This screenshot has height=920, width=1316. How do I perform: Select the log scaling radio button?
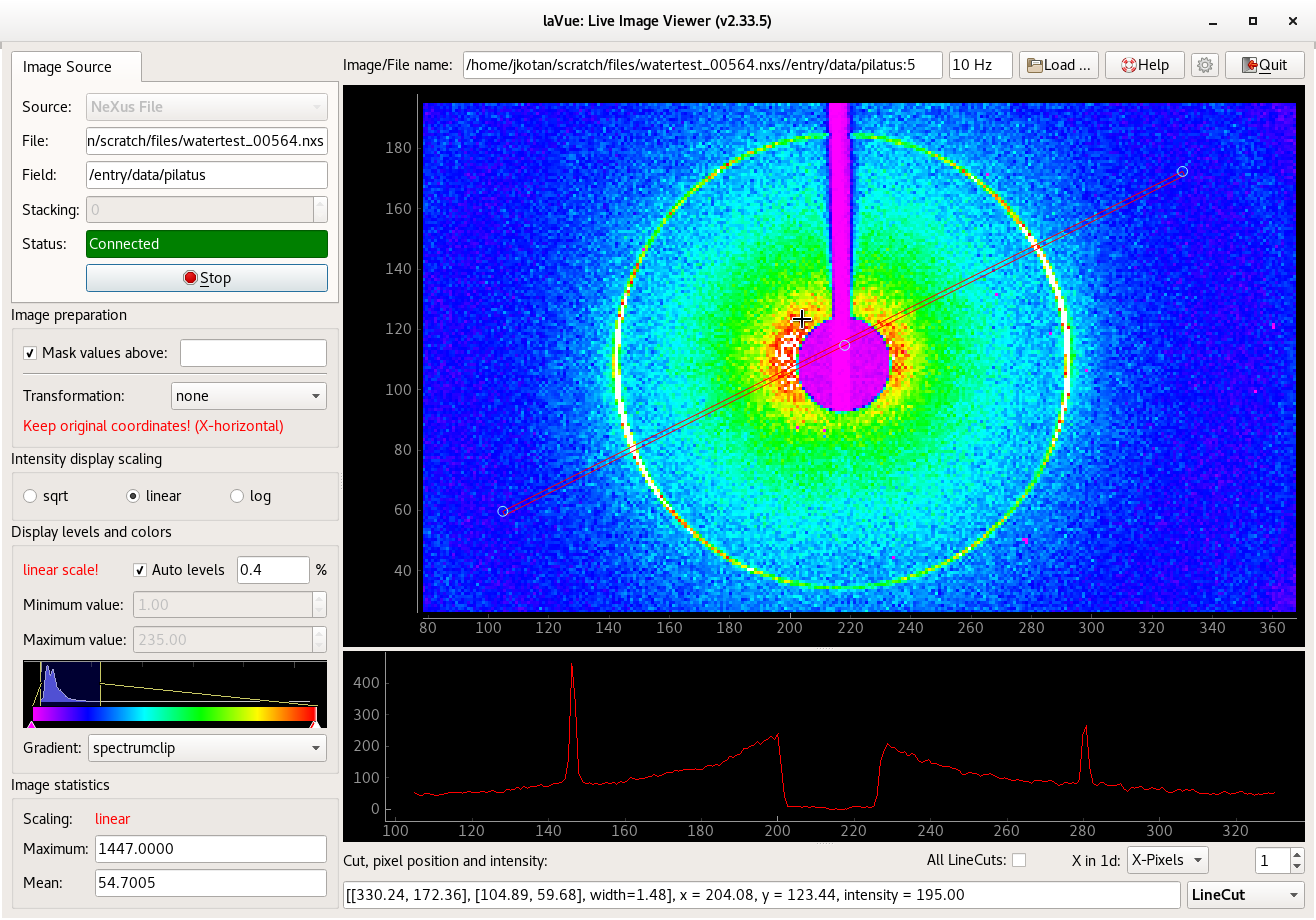click(x=237, y=496)
